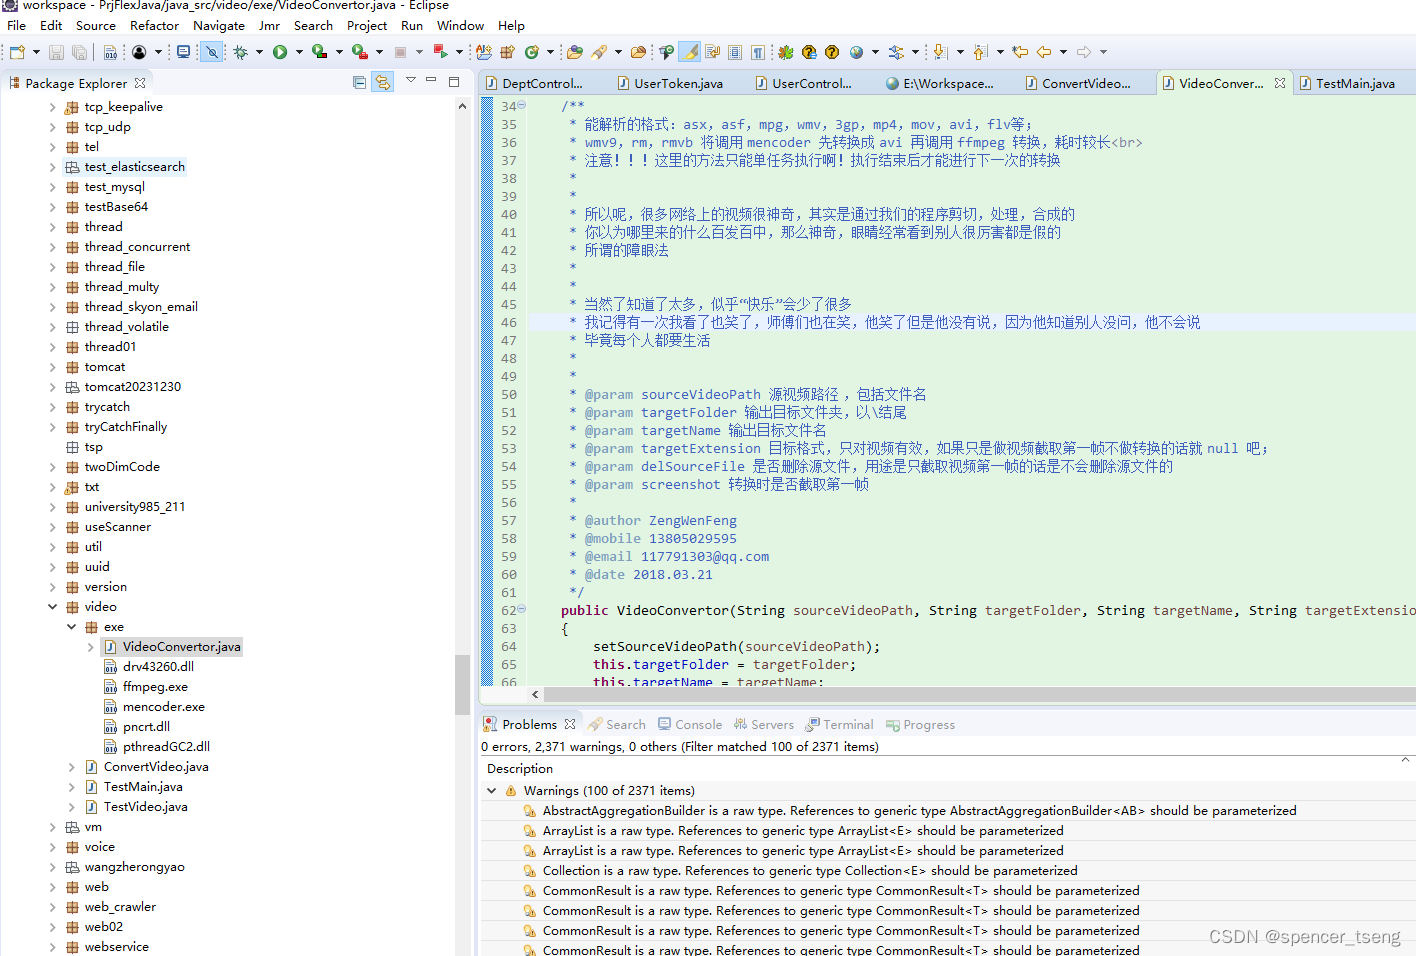The height and width of the screenshot is (956, 1416).
Task: Open the New wizard icon in toolbar
Action: pyautogui.click(x=15, y=52)
